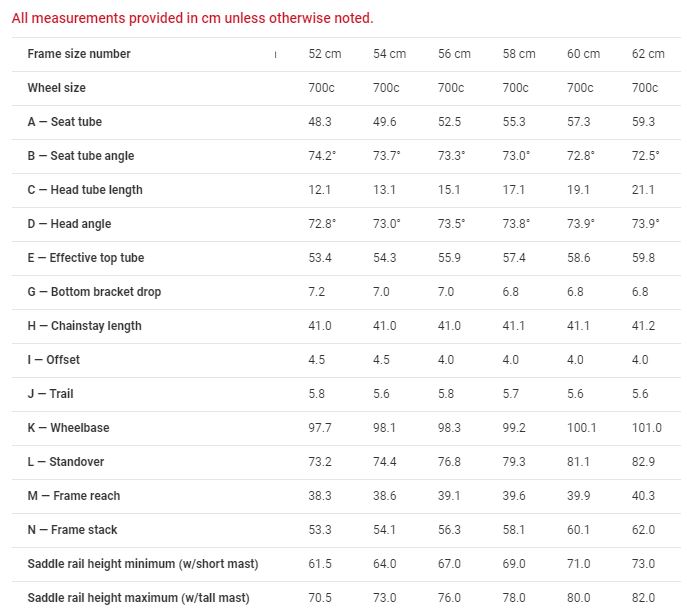Click the 60 cm column header

pos(583,54)
